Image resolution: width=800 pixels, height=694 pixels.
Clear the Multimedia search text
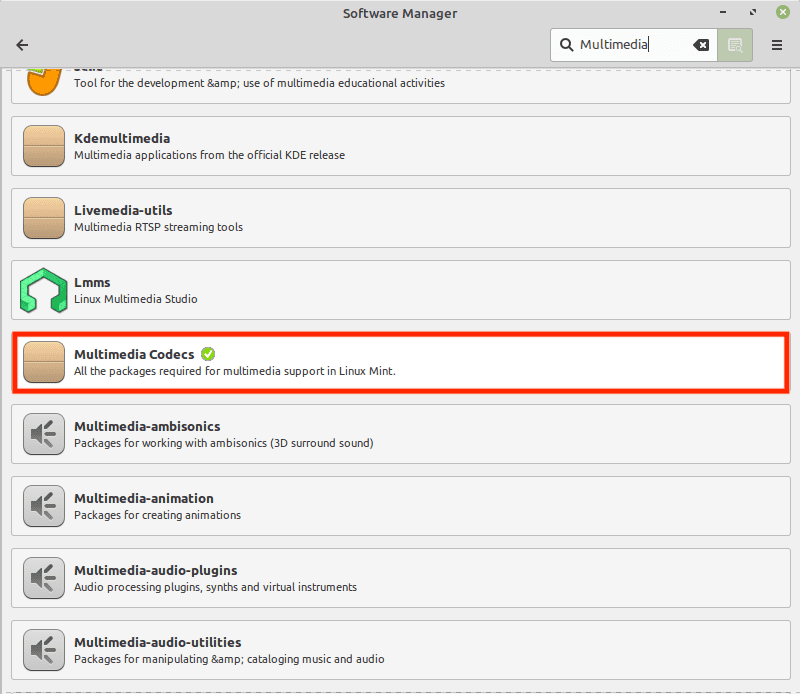point(701,45)
